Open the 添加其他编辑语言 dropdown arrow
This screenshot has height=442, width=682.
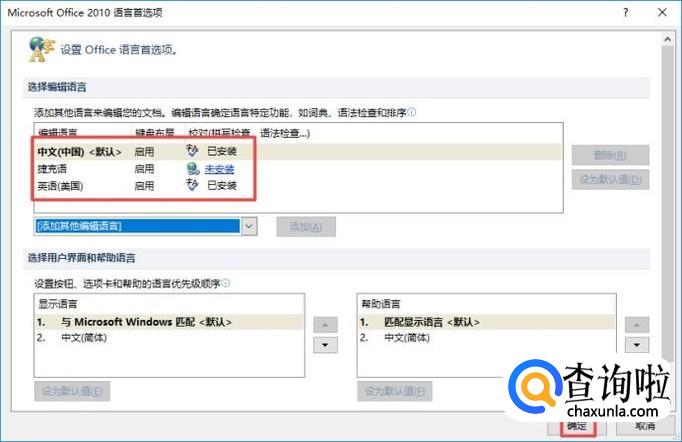point(249,226)
